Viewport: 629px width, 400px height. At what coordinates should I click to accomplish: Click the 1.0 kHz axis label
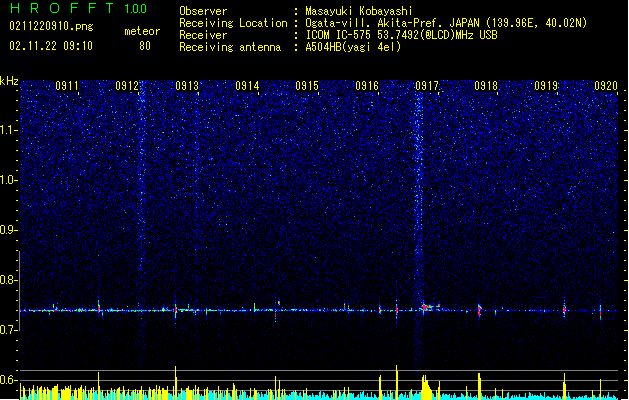[9, 180]
